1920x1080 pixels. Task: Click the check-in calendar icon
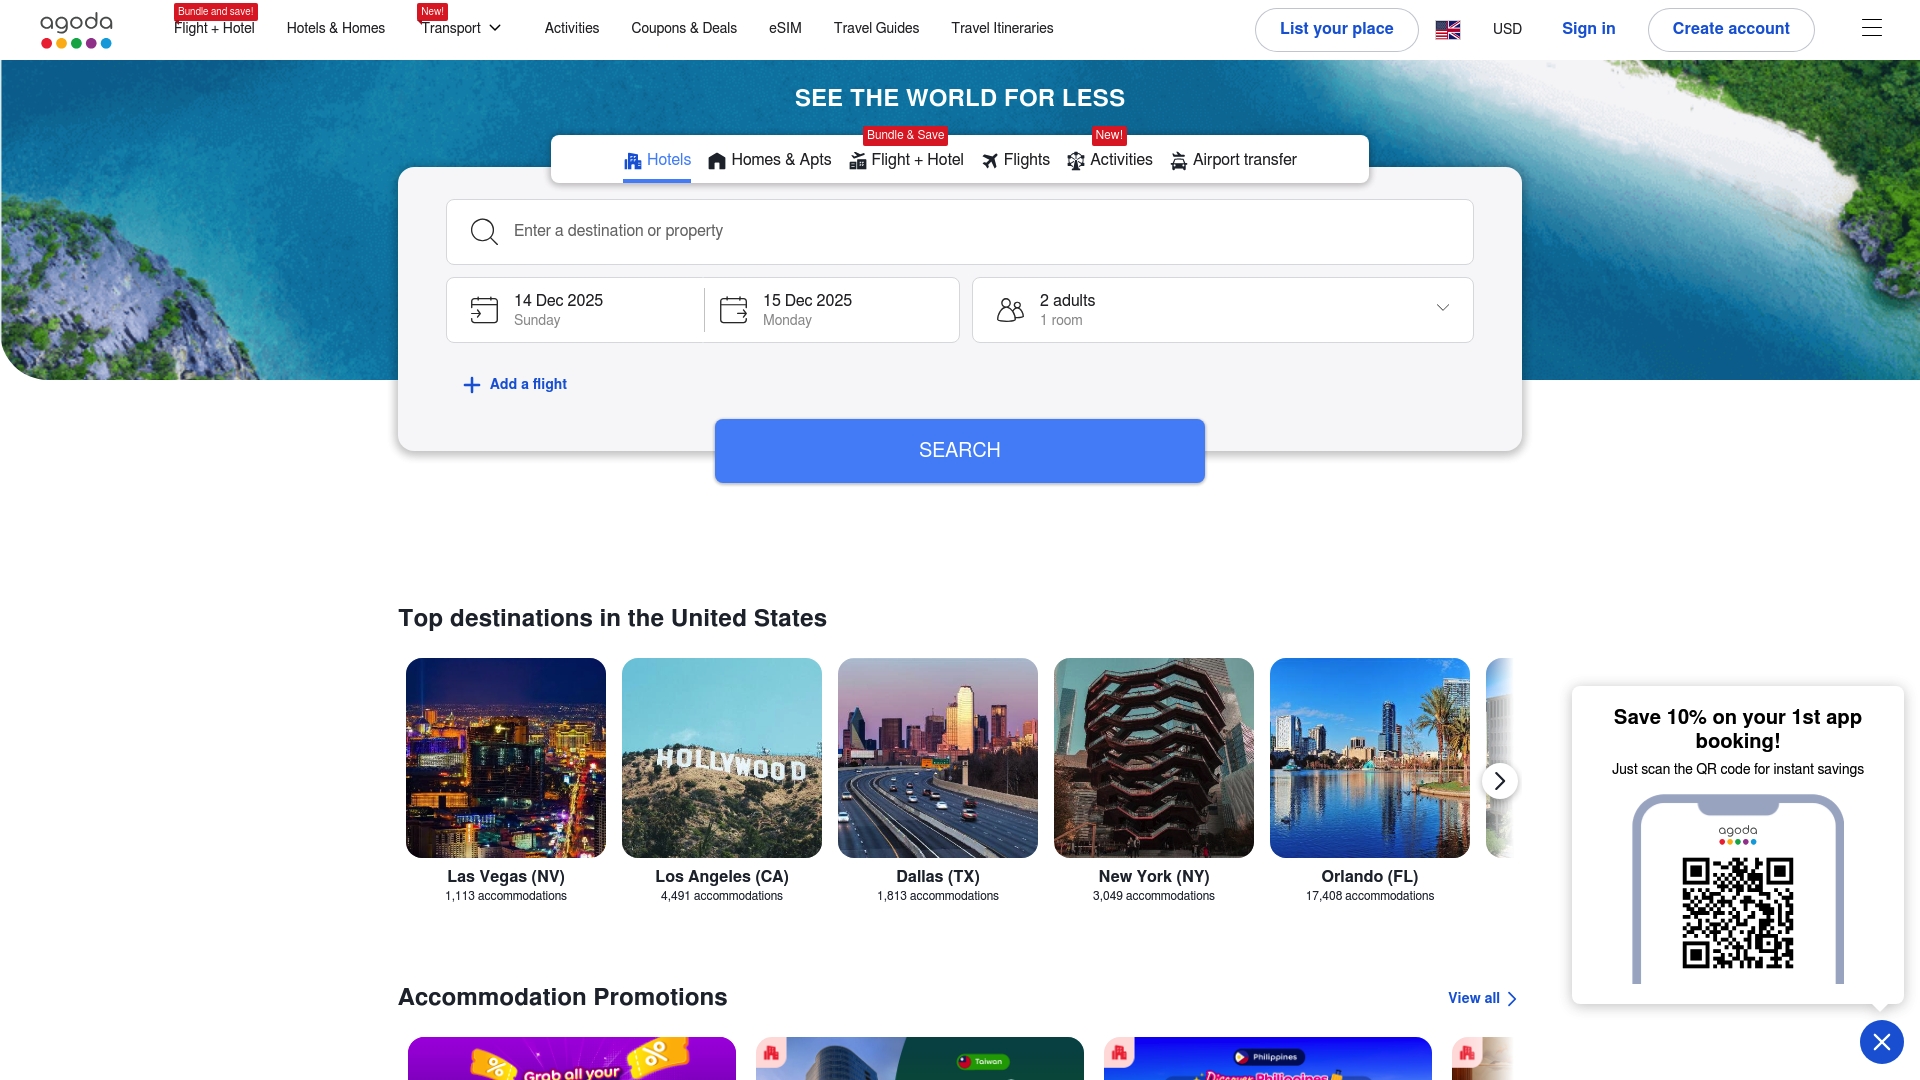pos(484,309)
